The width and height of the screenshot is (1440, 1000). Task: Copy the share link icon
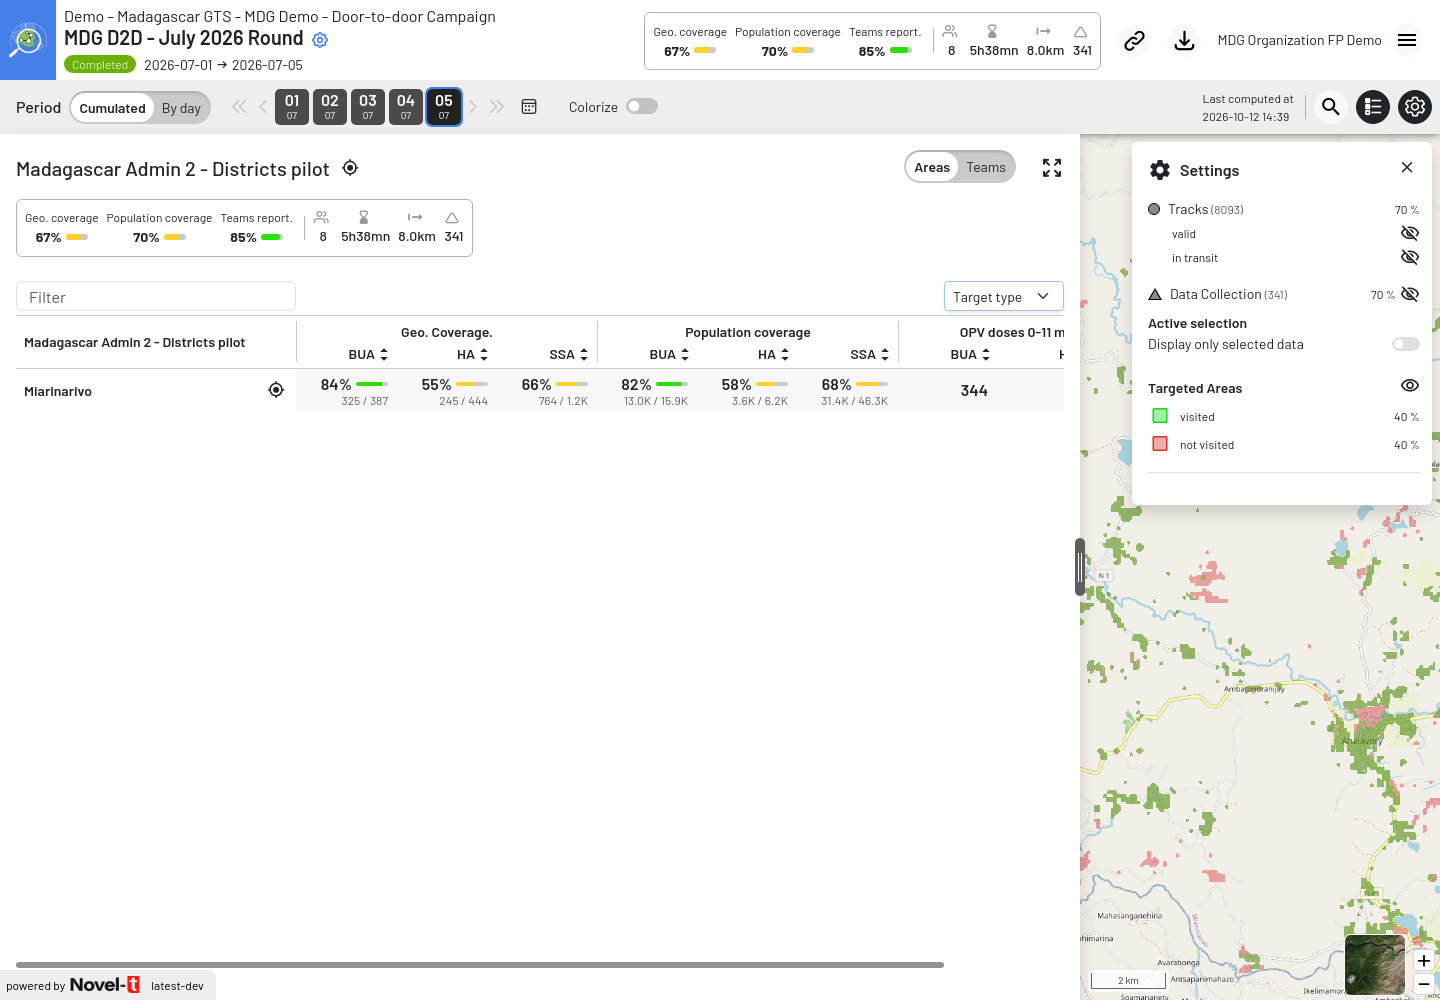point(1134,41)
